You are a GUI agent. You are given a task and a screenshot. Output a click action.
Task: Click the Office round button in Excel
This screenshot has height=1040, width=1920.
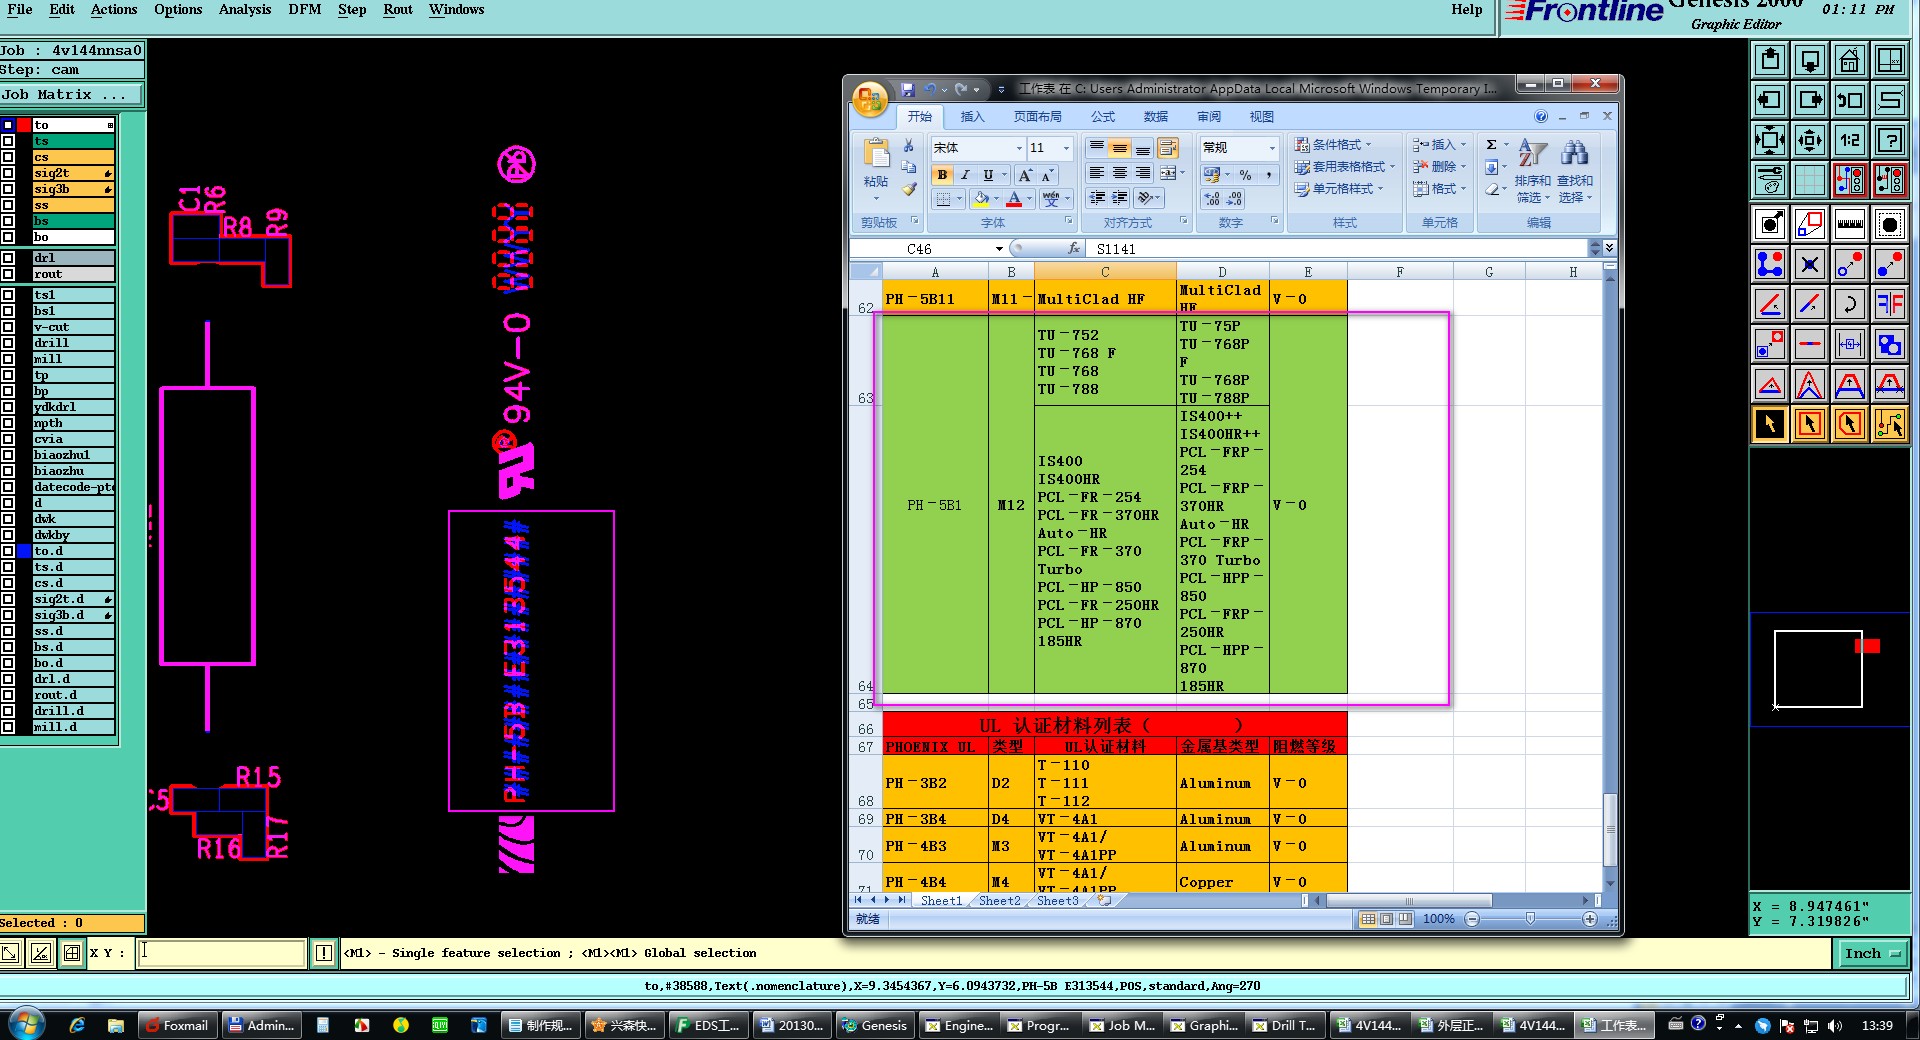point(870,98)
